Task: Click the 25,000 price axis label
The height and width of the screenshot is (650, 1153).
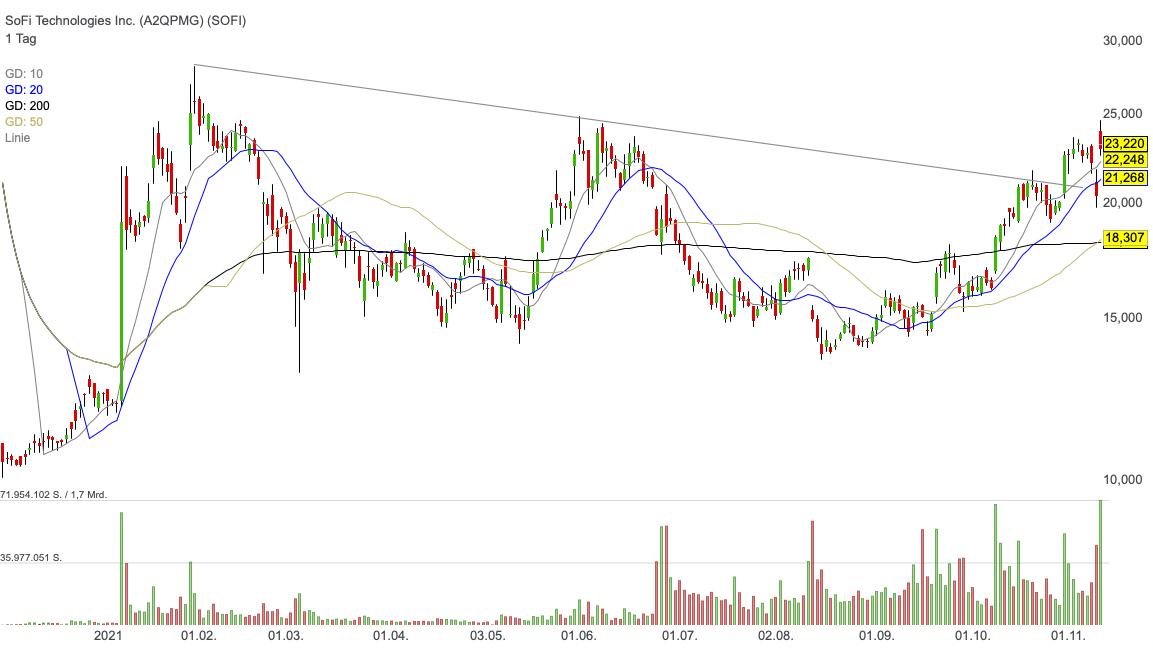Action: [1123, 114]
